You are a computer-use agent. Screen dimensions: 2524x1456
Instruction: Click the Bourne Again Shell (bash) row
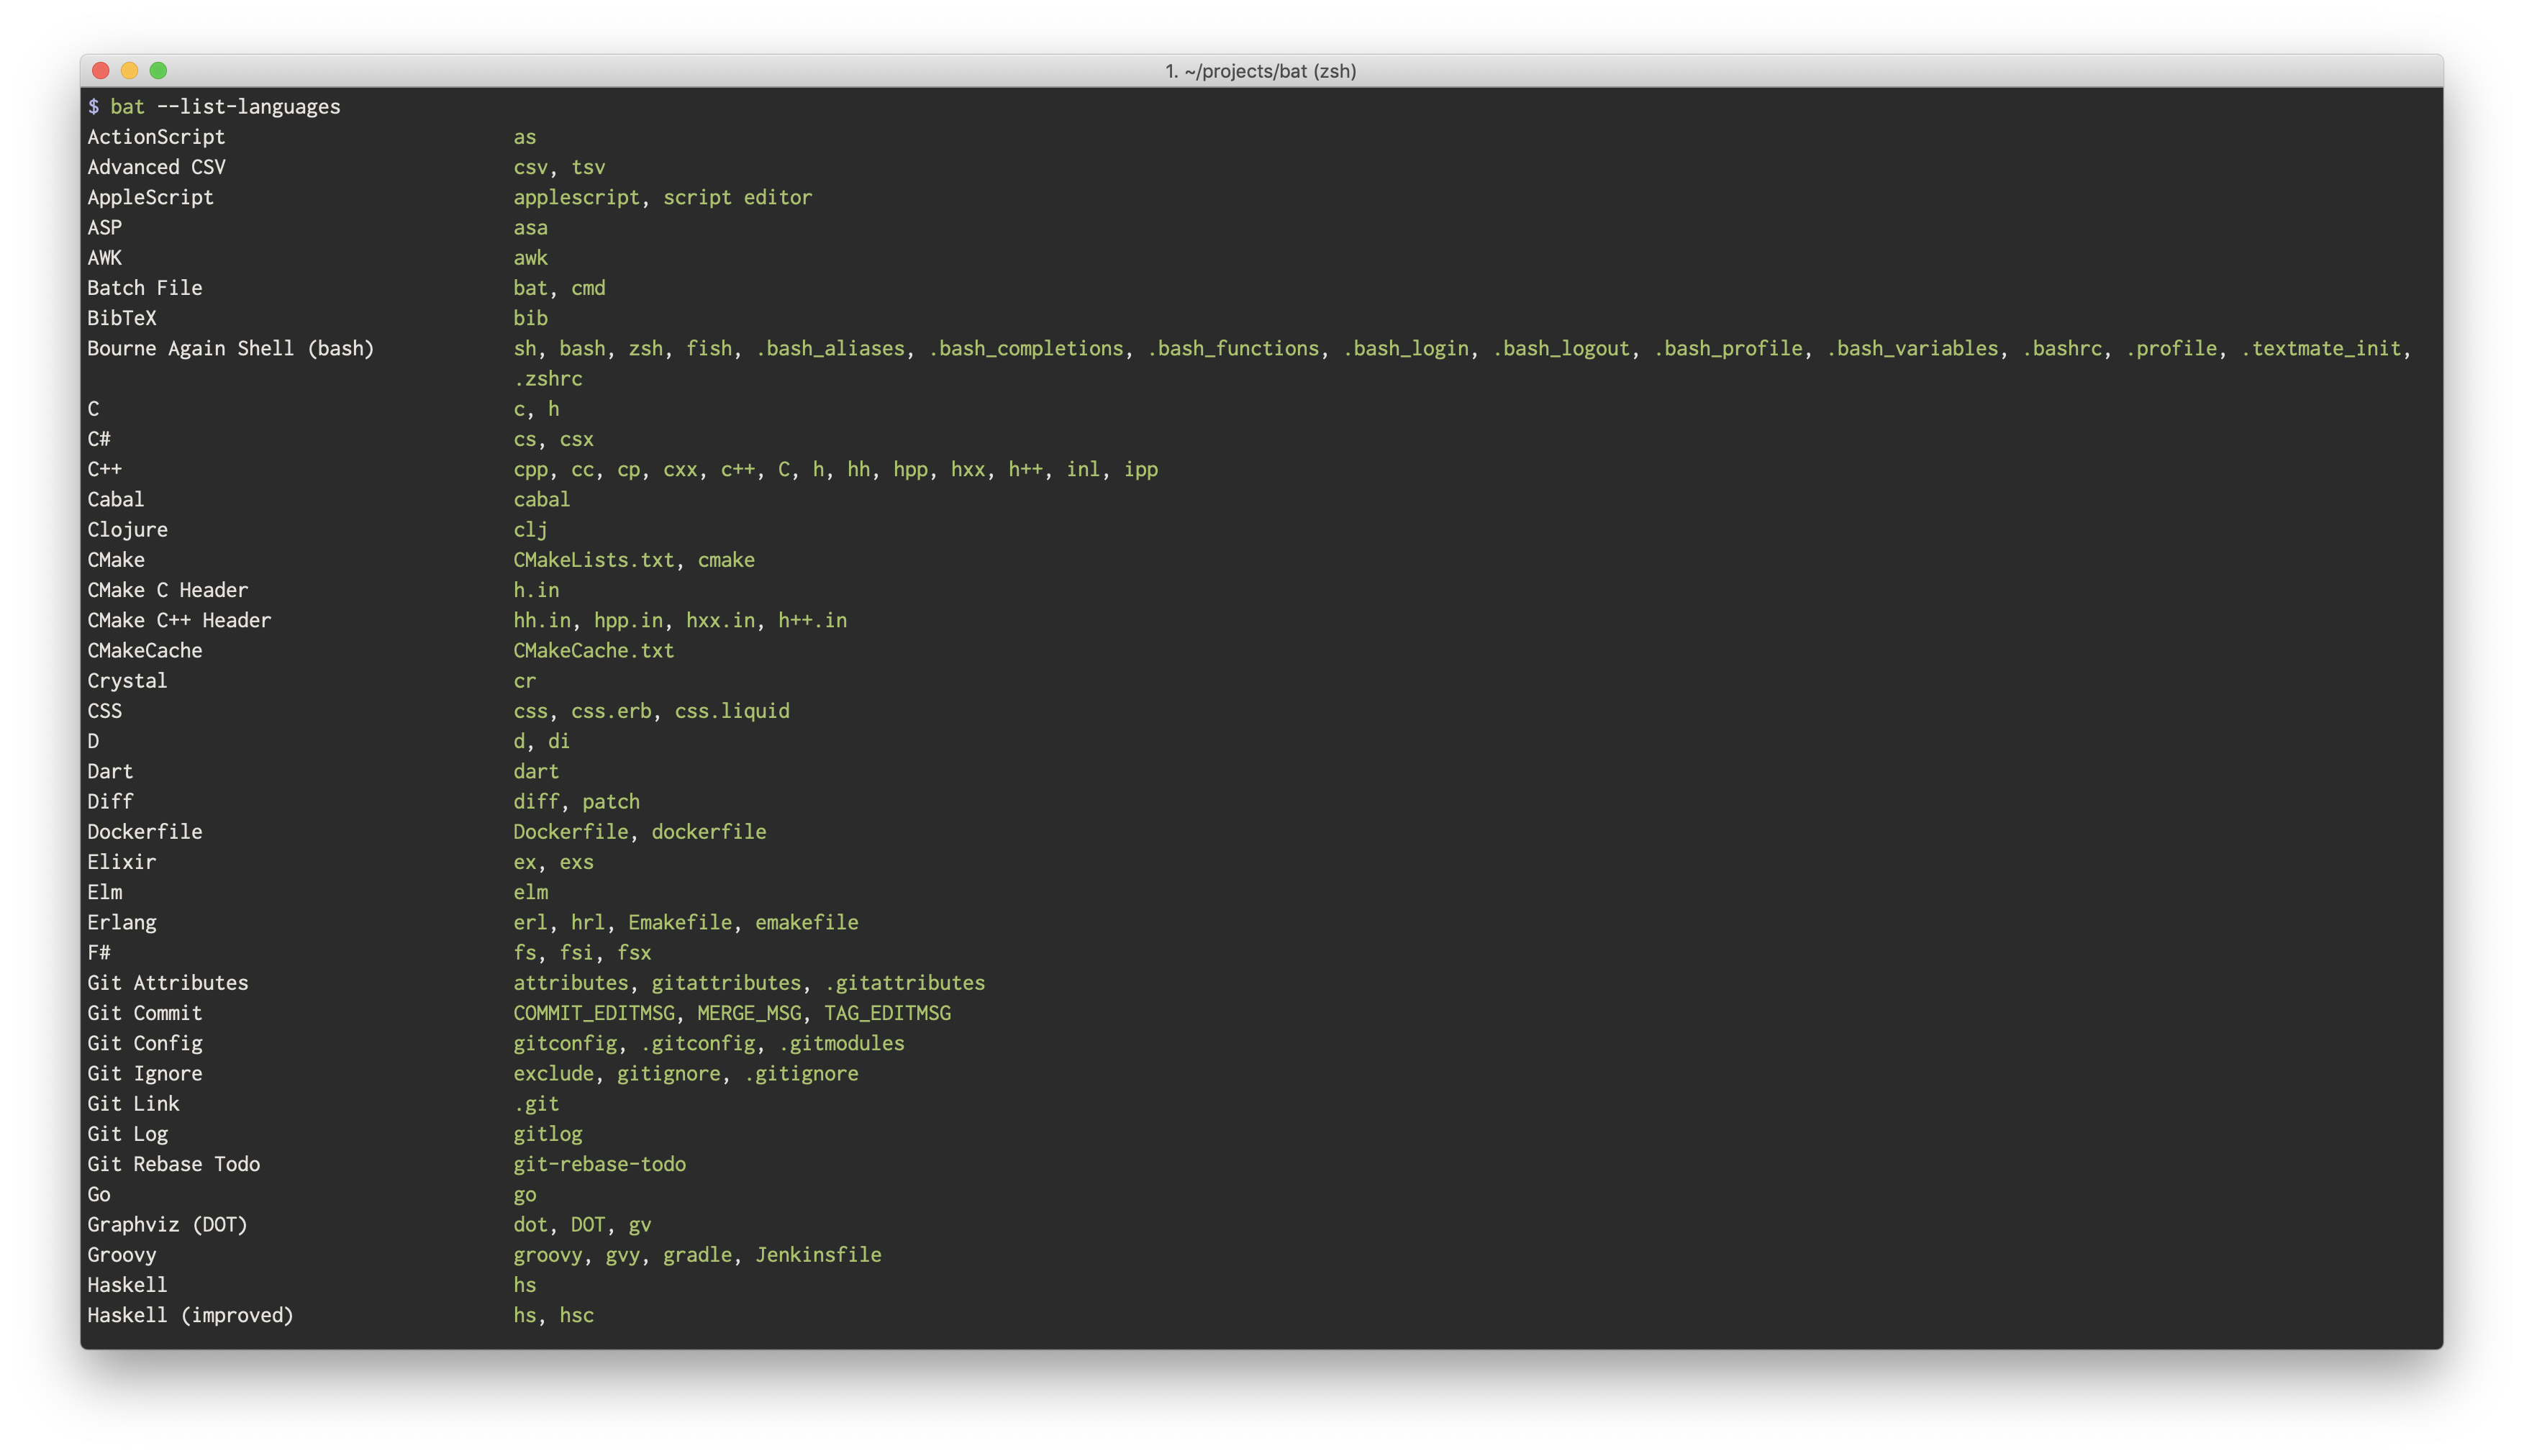coord(231,348)
